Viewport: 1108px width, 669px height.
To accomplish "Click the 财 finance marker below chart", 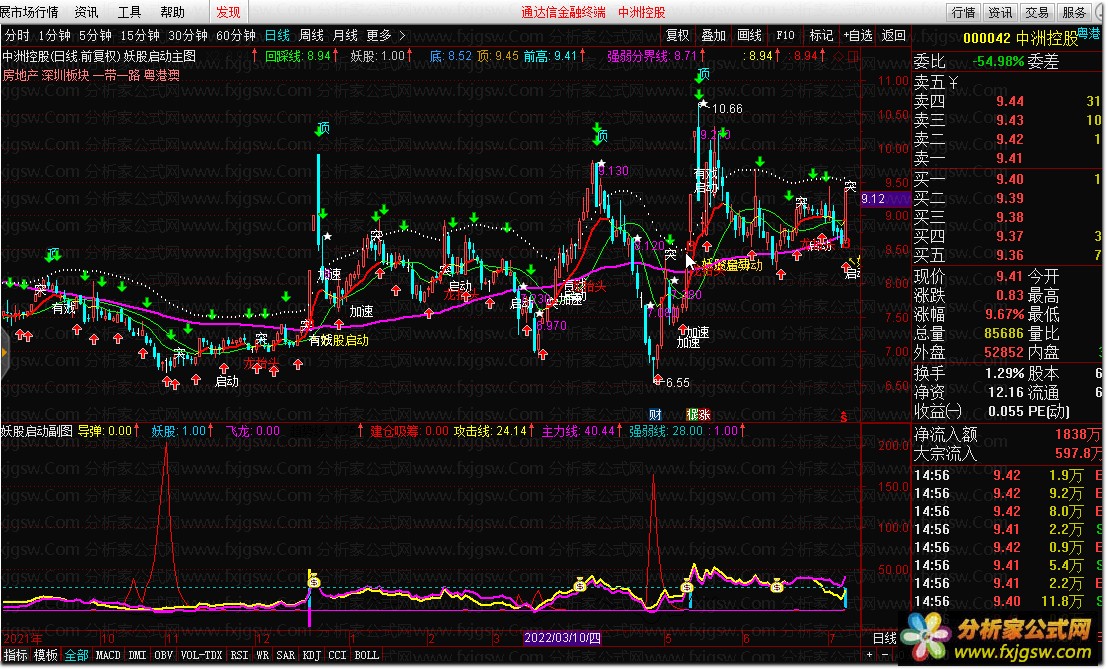I will tap(655, 415).
